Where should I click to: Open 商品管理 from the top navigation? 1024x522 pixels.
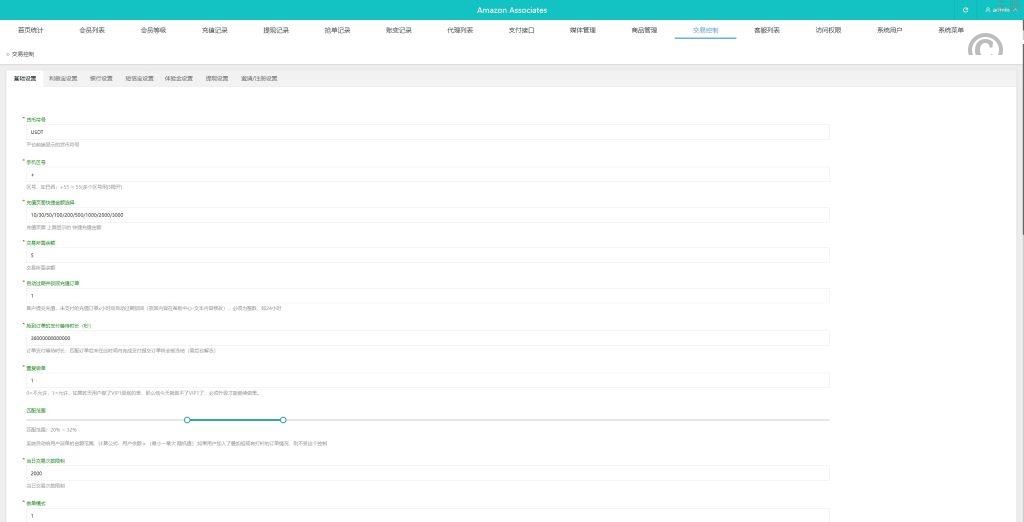click(x=644, y=30)
